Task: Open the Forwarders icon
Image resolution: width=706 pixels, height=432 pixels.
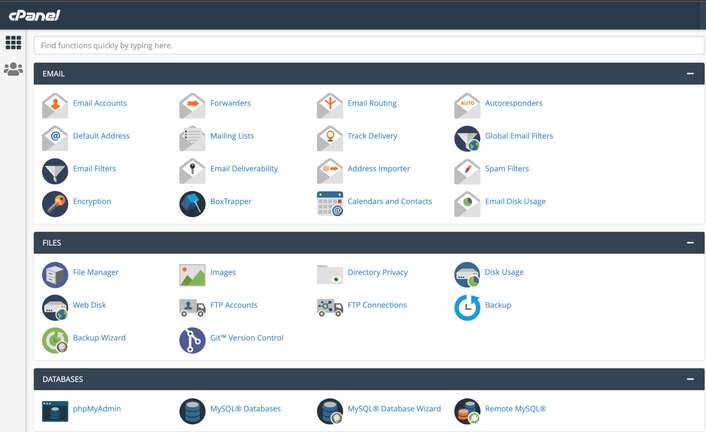Action: pos(192,105)
